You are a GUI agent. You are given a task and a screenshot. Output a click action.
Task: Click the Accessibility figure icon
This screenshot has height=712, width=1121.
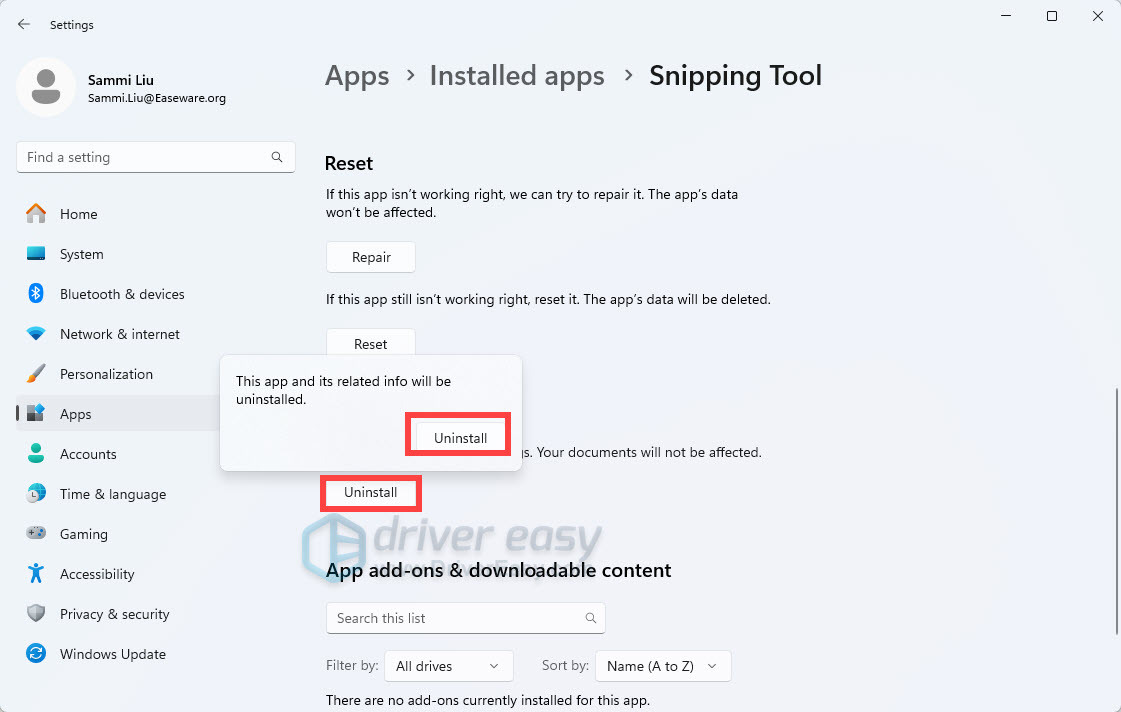(x=36, y=574)
